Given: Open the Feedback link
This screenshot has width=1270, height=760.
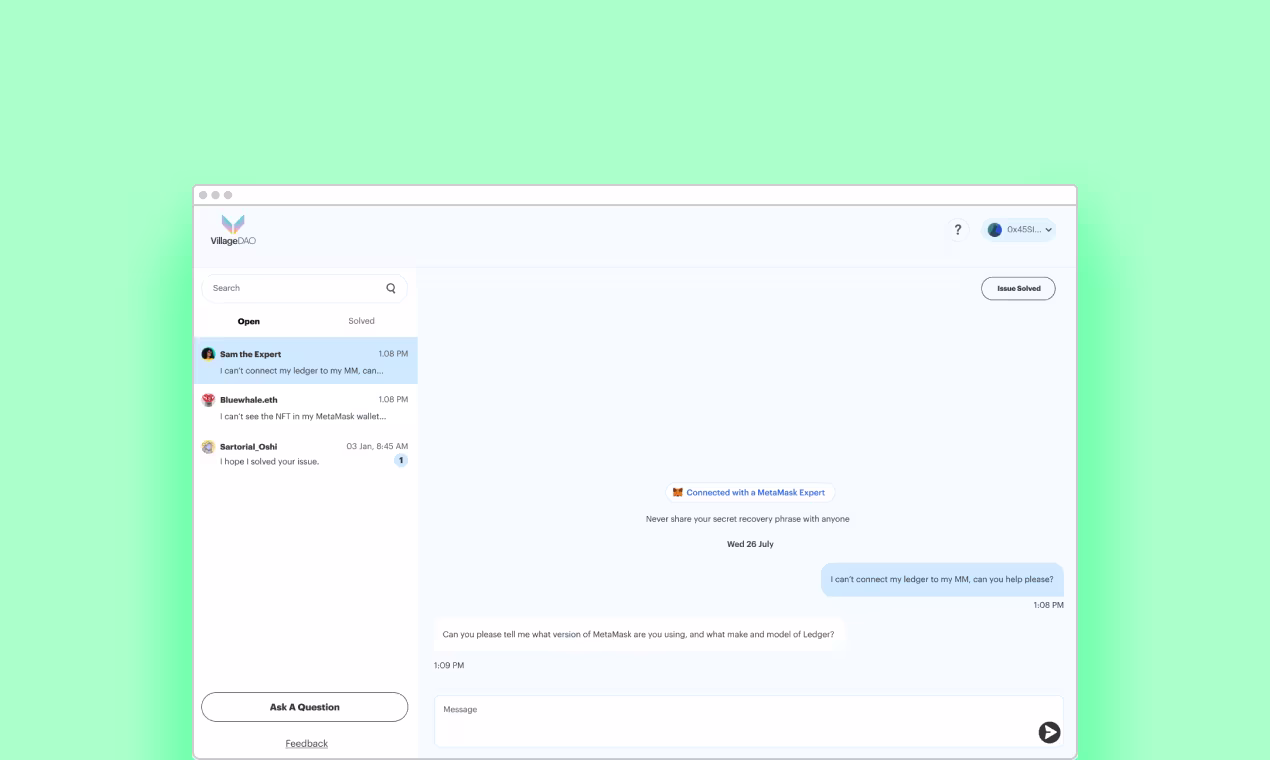Looking at the screenshot, I should 307,744.
